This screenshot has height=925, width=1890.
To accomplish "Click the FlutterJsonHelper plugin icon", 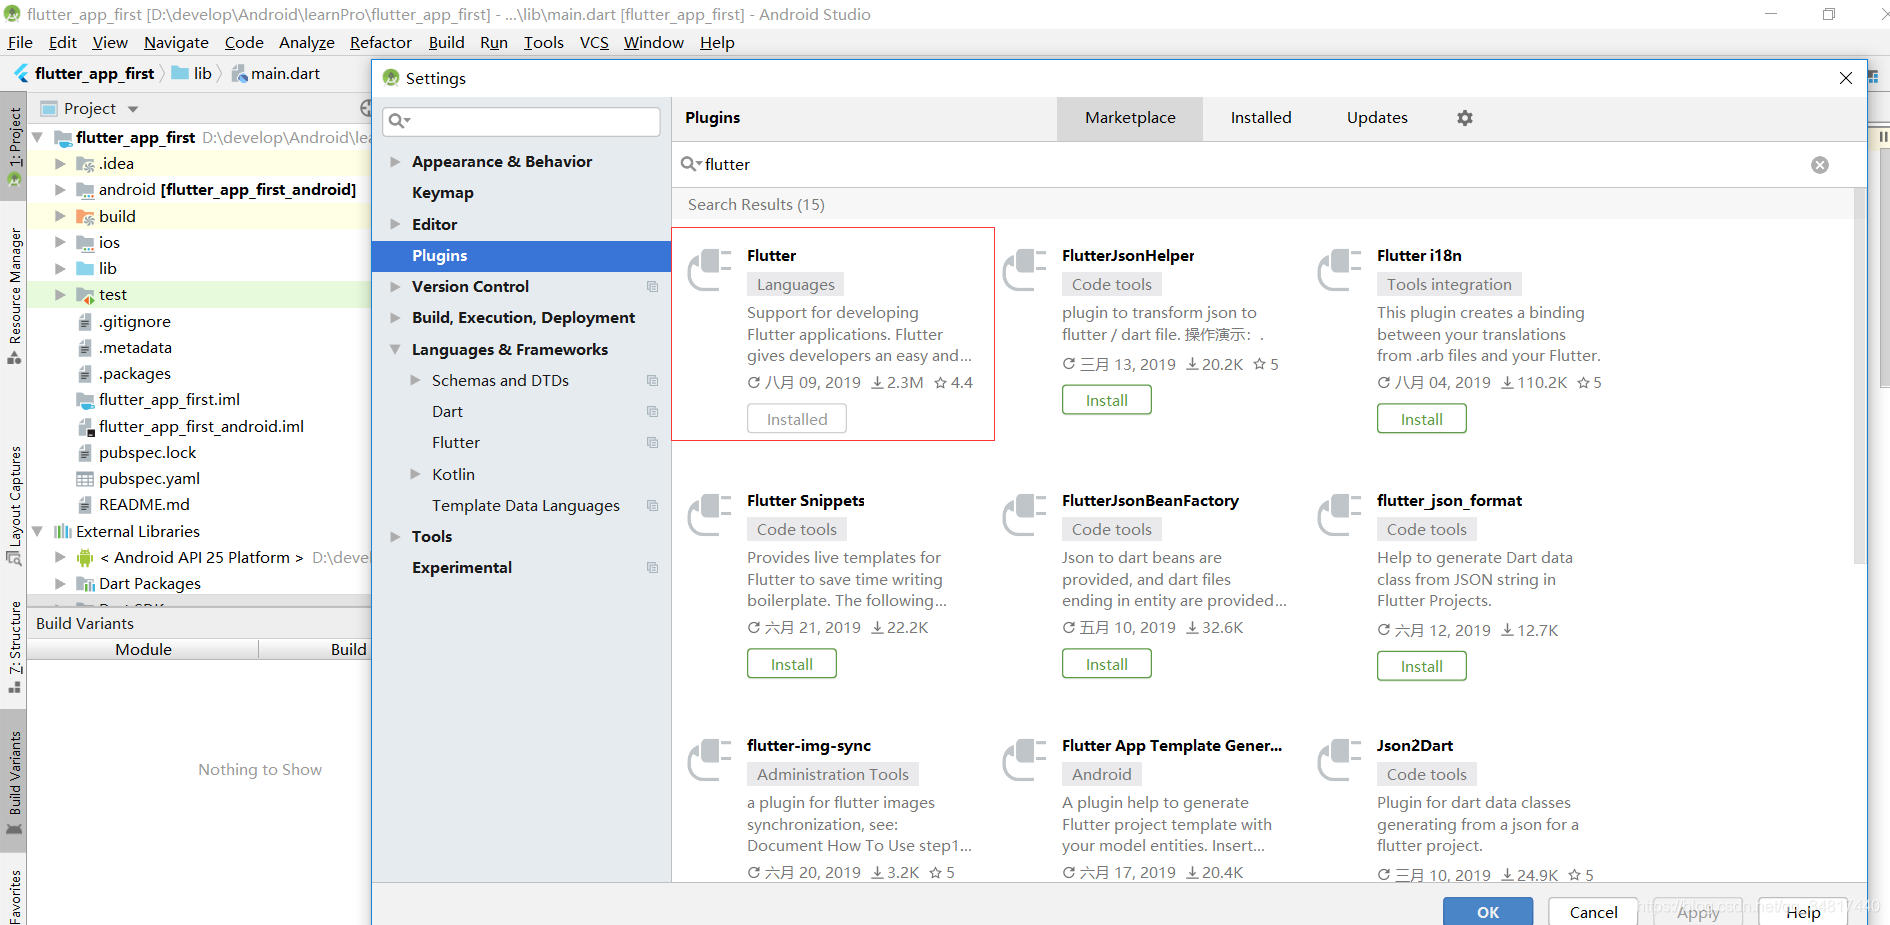I will (1025, 270).
